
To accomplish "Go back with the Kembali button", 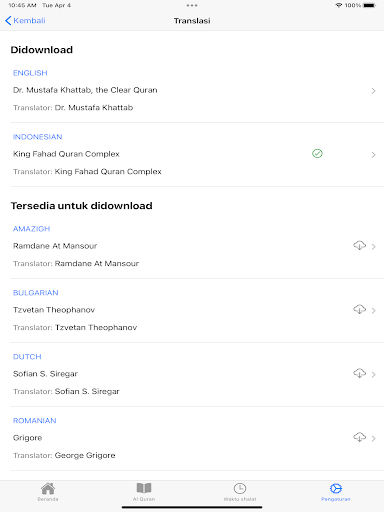I will 25,21.
